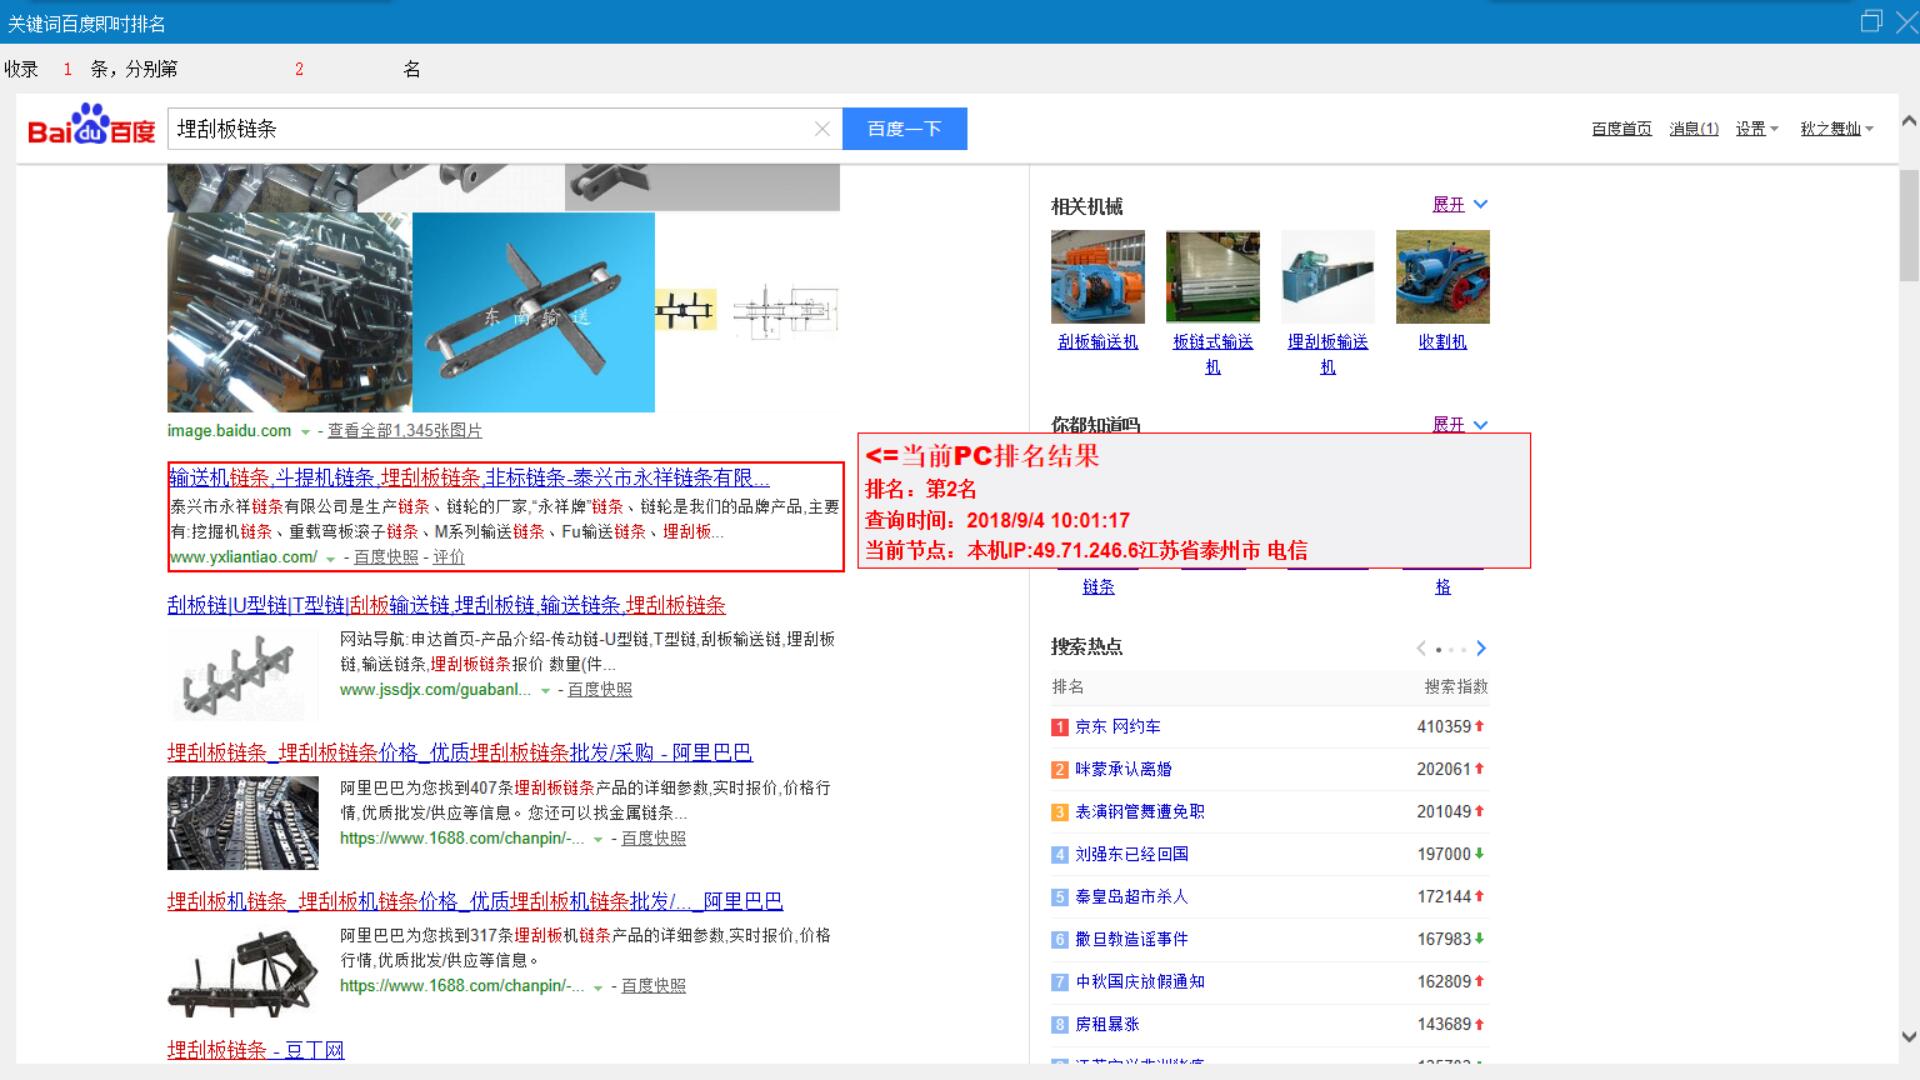Click the 京东 网约车 hot search
1920x1080 pixels.
[x=1117, y=727]
